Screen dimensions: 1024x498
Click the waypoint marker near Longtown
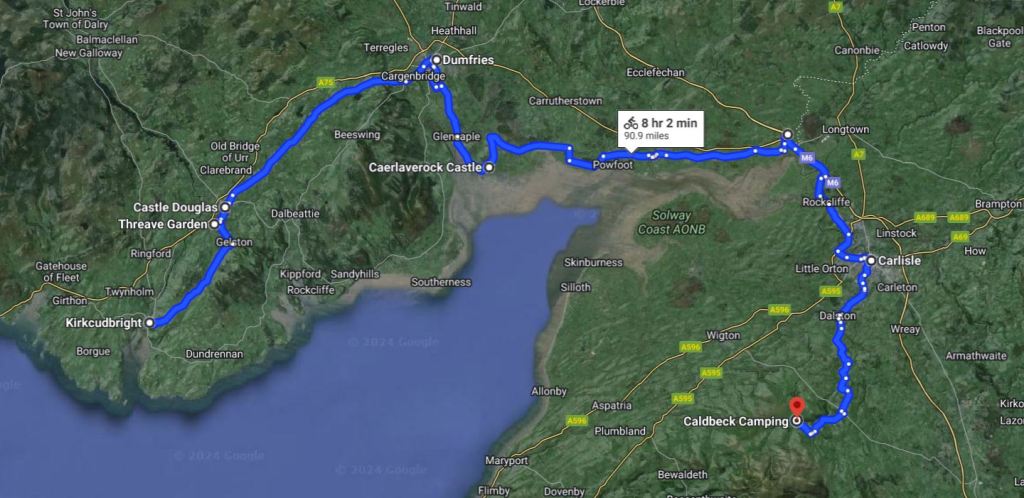coord(788,134)
